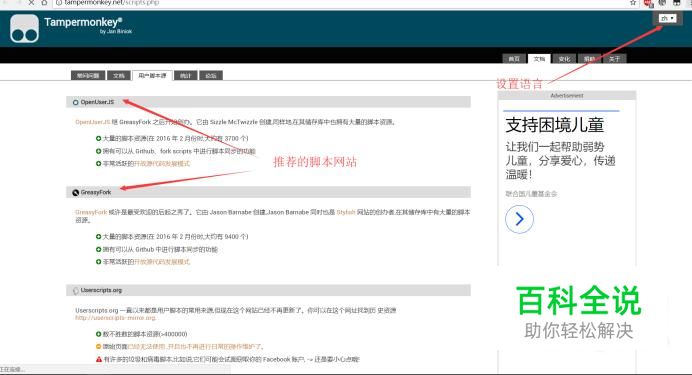Open the 统计 sub-tab
The image size is (692, 375).
[185, 76]
